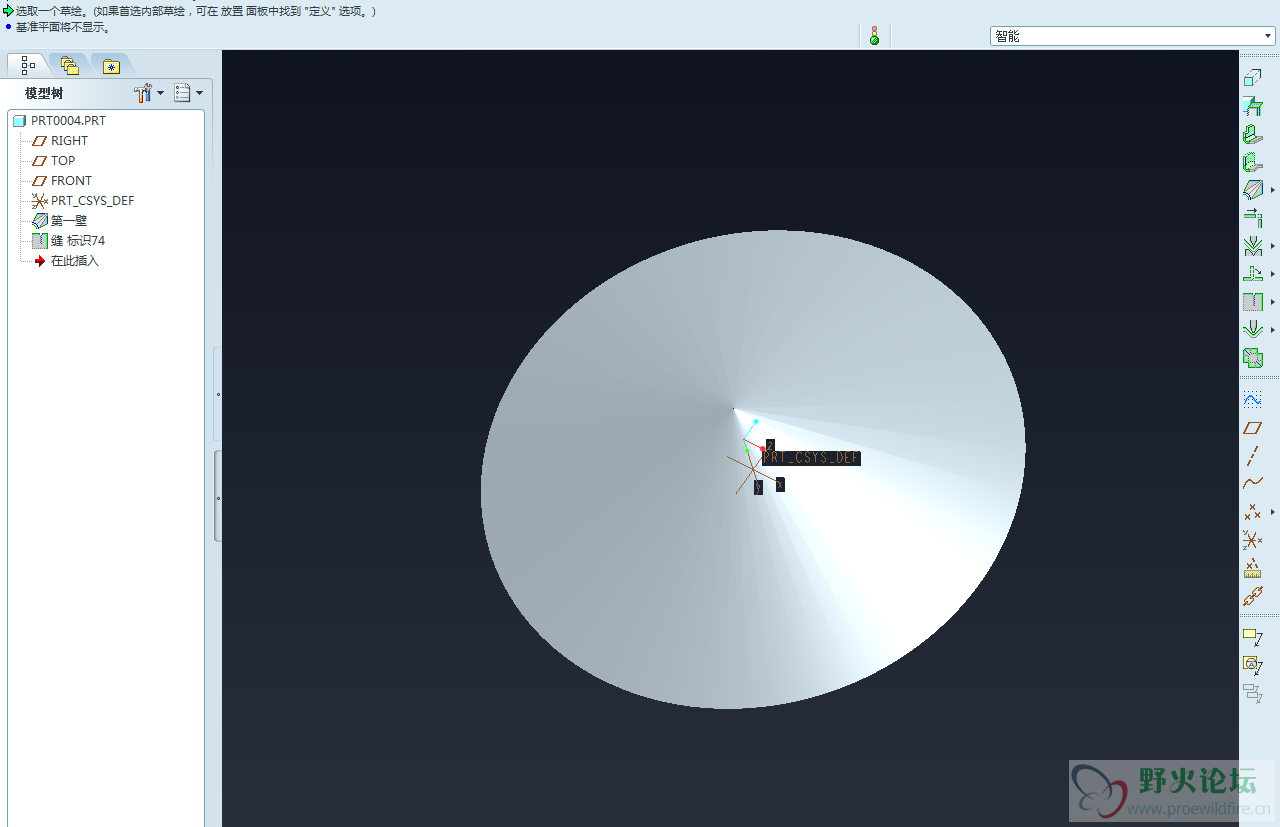
Task: Open the model tree show list icon
Action: (x=182, y=93)
